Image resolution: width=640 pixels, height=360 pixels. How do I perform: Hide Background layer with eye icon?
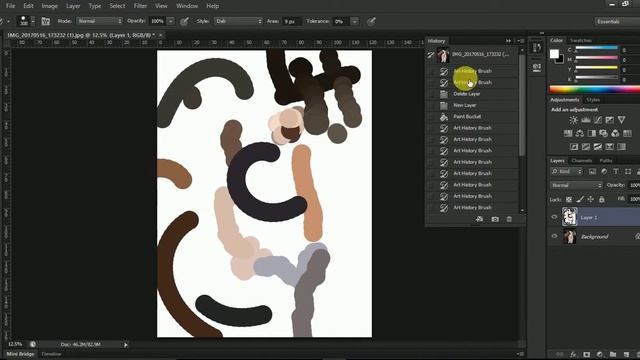554,236
